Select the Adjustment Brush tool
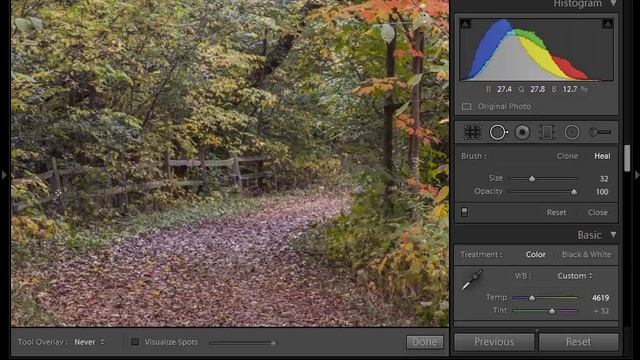 point(600,132)
